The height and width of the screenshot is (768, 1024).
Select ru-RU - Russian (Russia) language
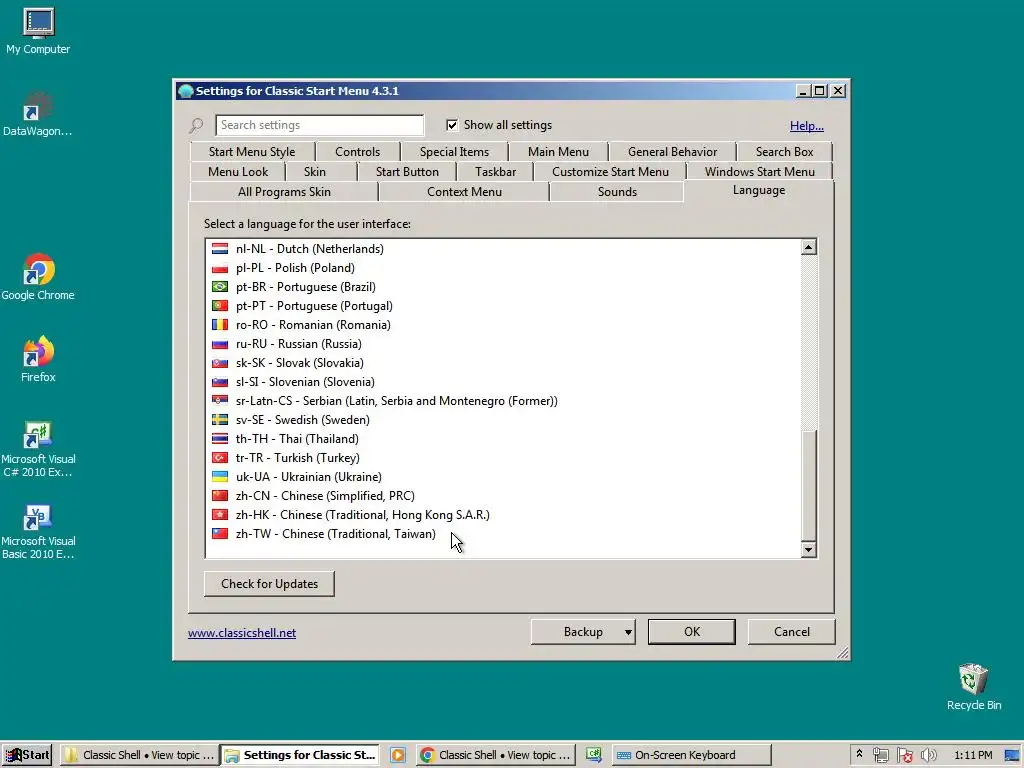[503, 344]
